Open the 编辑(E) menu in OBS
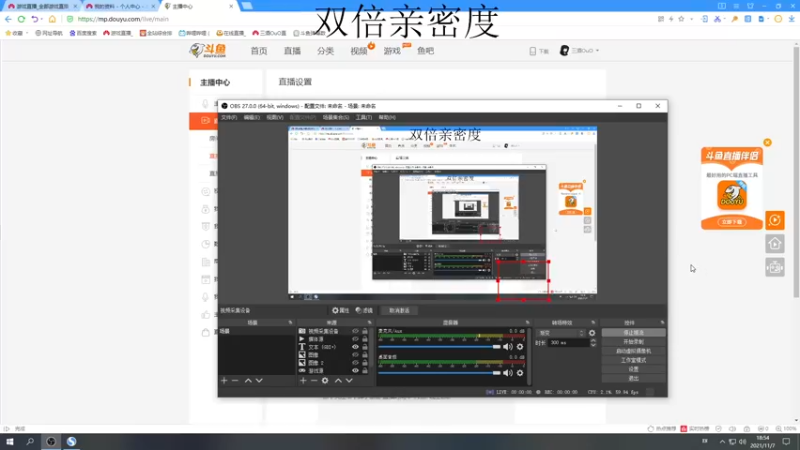The width and height of the screenshot is (800, 450). [x=252, y=117]
